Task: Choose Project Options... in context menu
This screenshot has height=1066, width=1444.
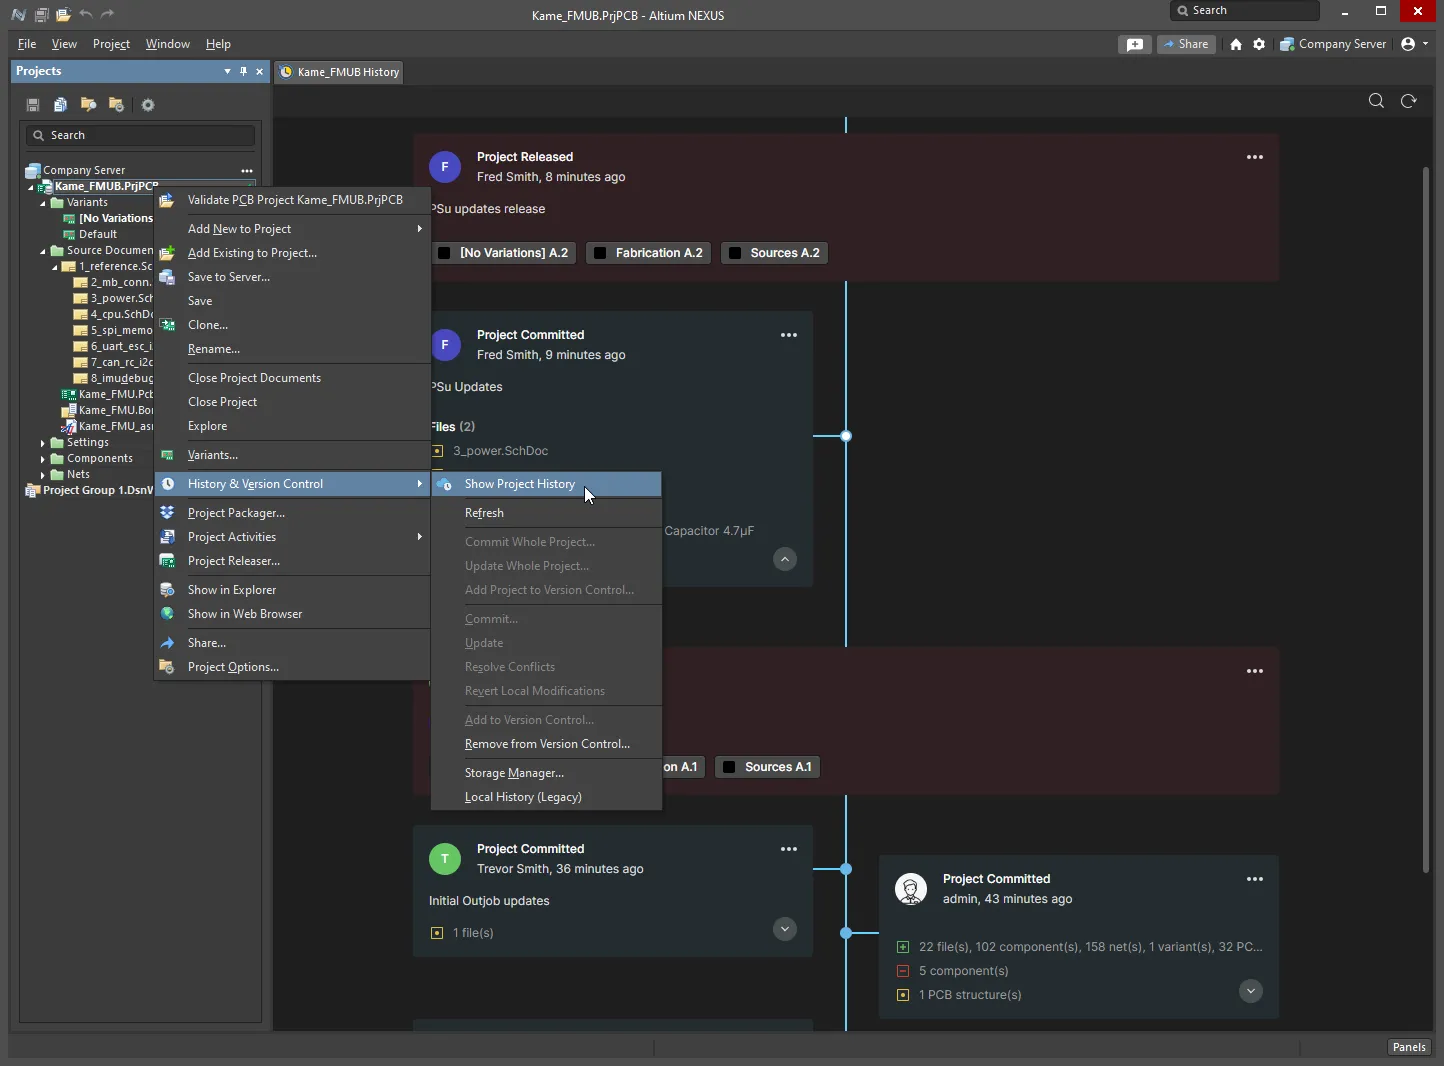Action: 292,667
